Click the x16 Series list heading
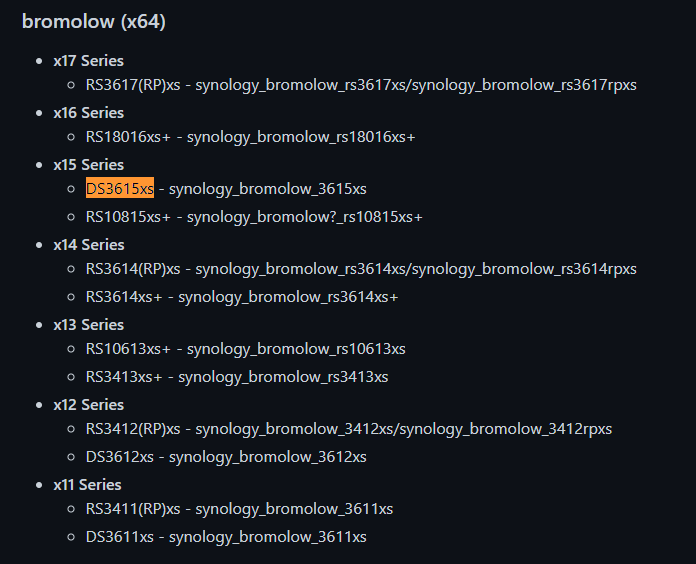Screen dimensions: 696x564 88,112
